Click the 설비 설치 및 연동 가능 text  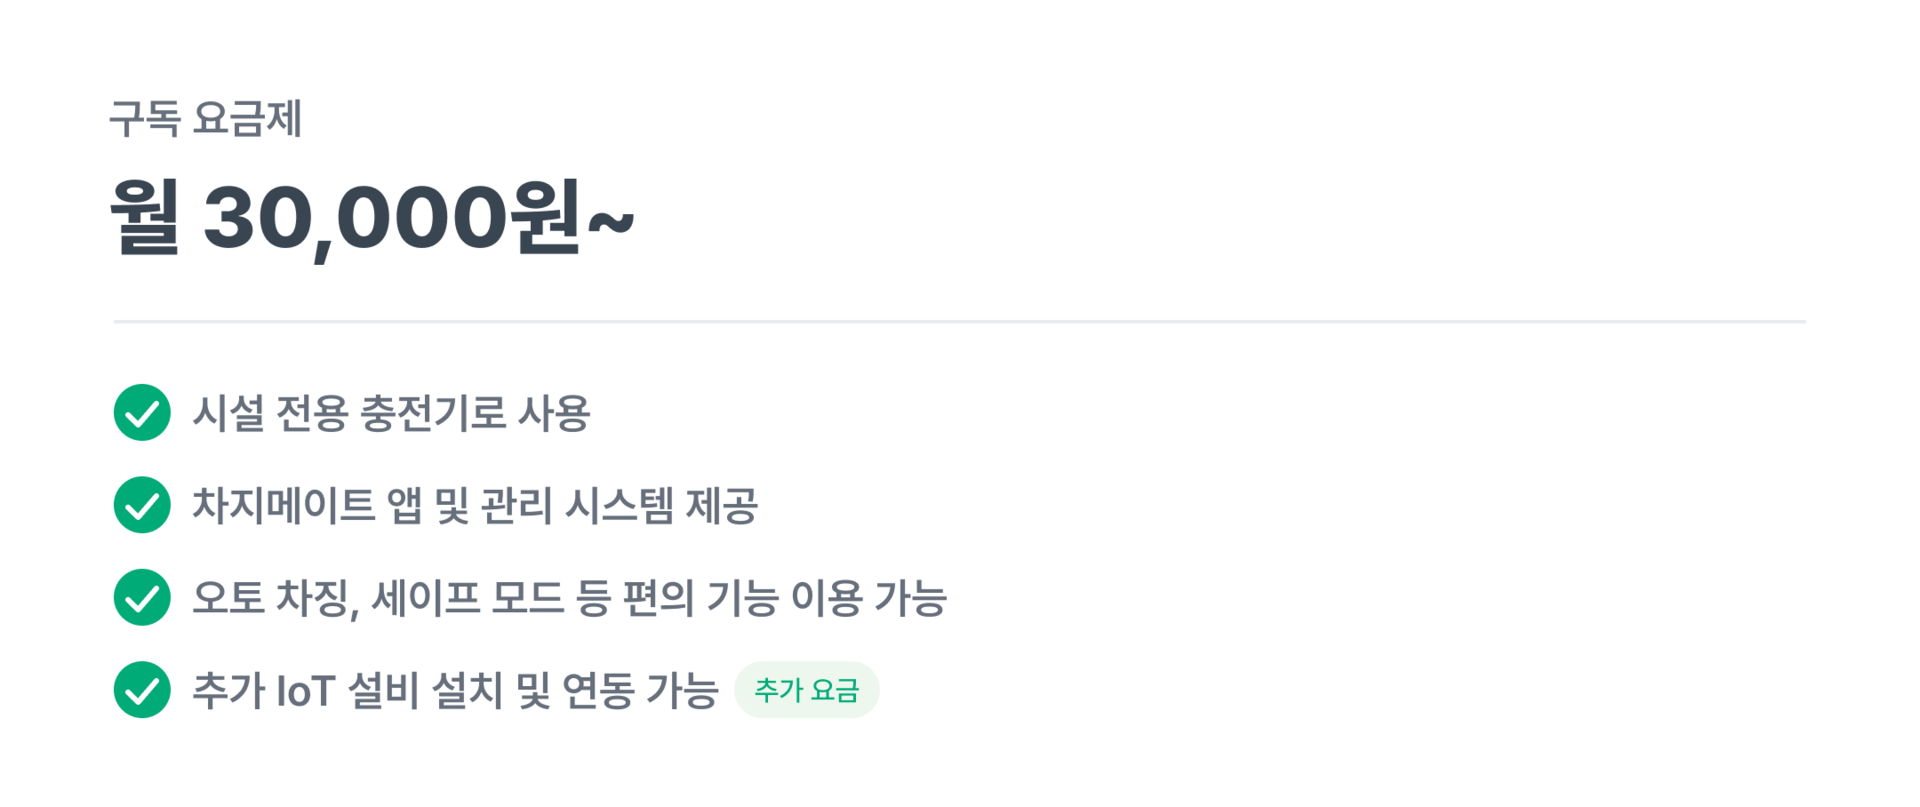click(x=533, y=690)
